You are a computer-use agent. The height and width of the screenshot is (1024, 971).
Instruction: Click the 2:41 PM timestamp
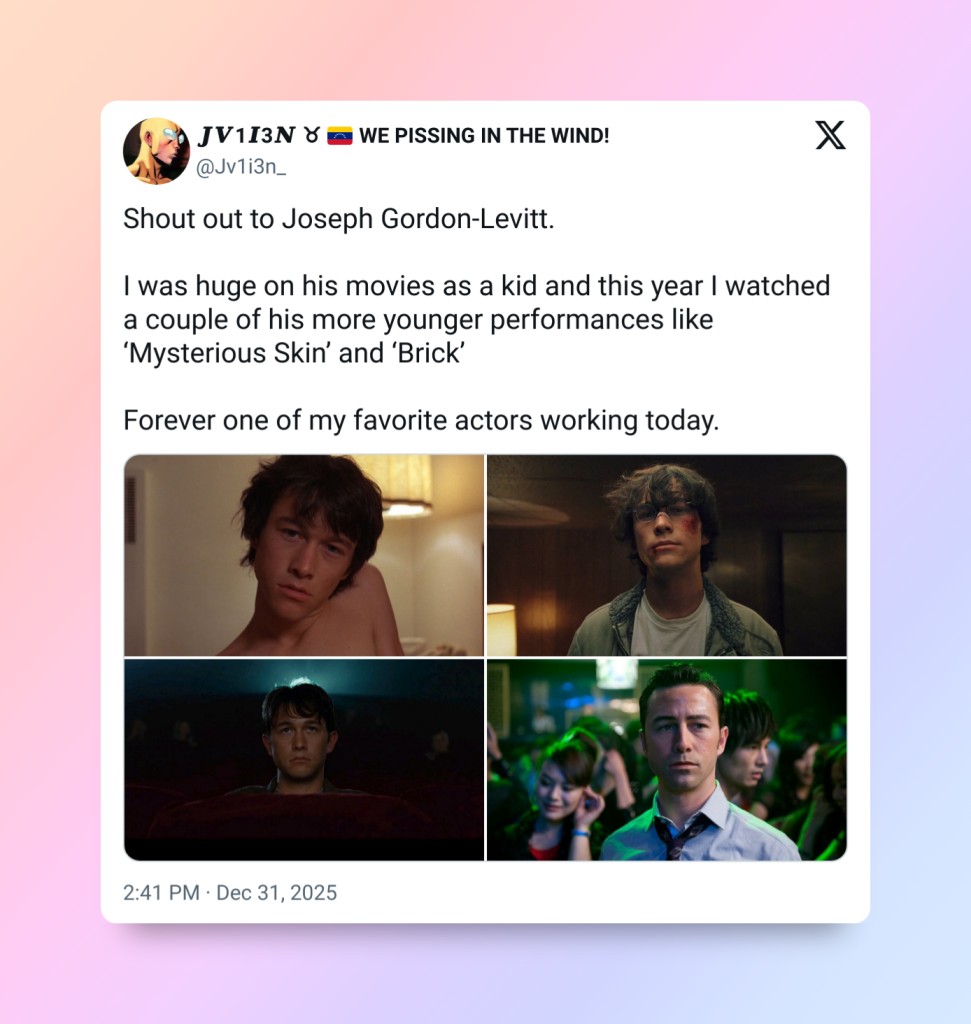click(161, 892)
